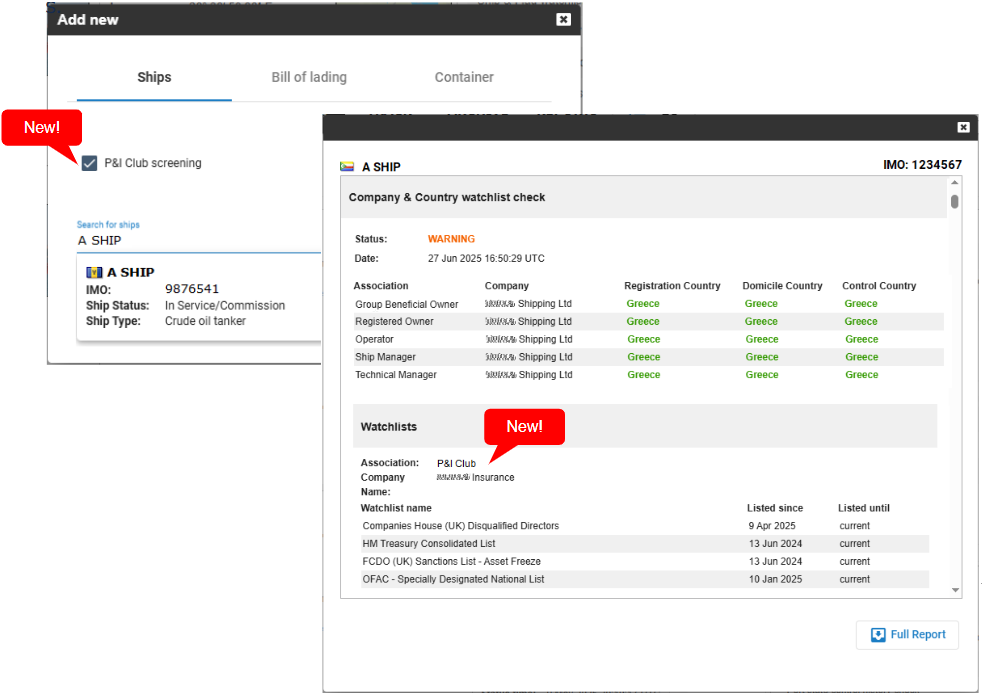This screenshot has width=984, height=697.
Task: Click the Watchlists section heading
Action: coord(388,427)
